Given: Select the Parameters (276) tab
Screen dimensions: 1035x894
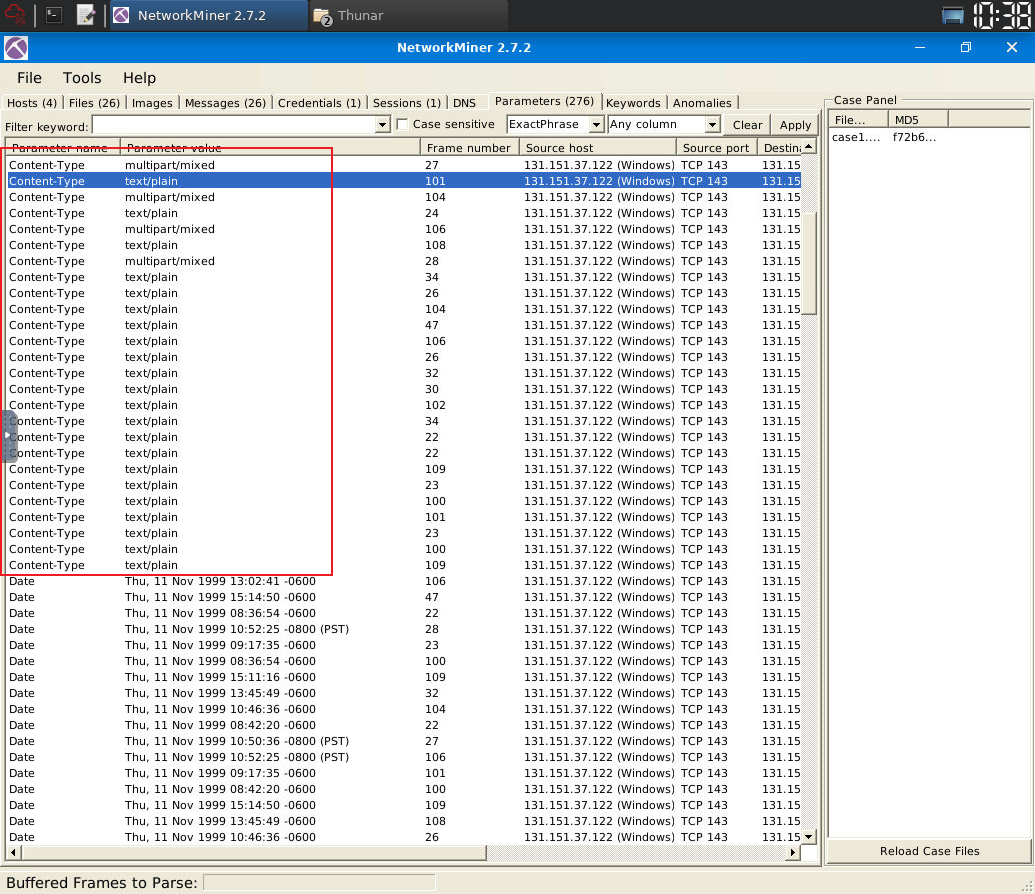Looking at the screenshot, I should 545,101.
